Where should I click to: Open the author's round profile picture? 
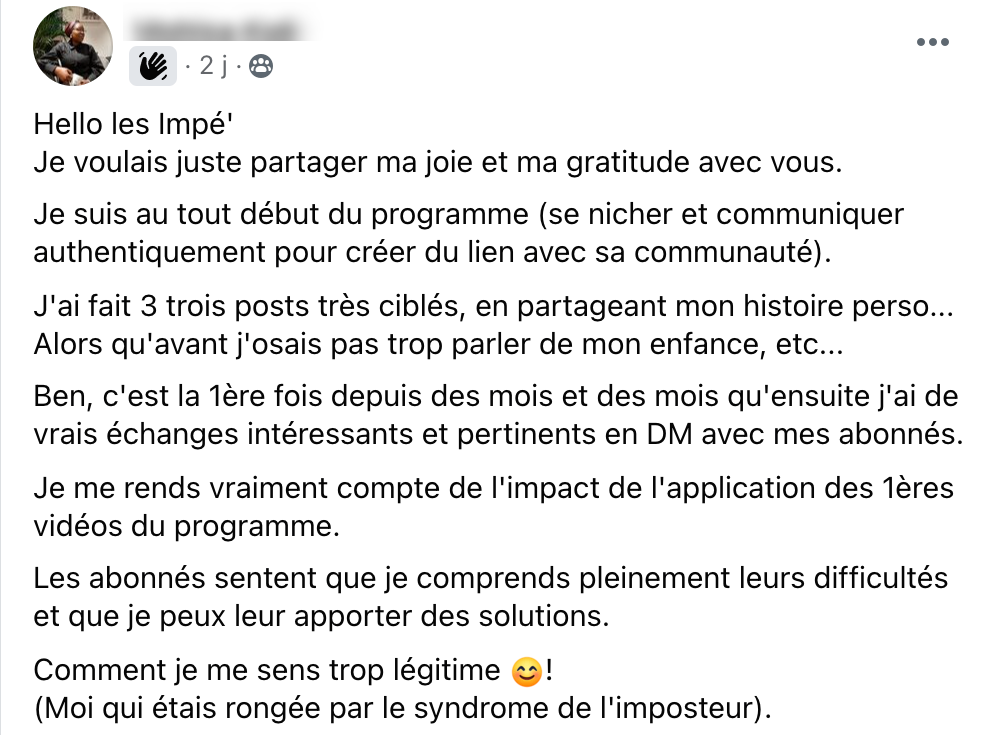[x=73, y=46]
